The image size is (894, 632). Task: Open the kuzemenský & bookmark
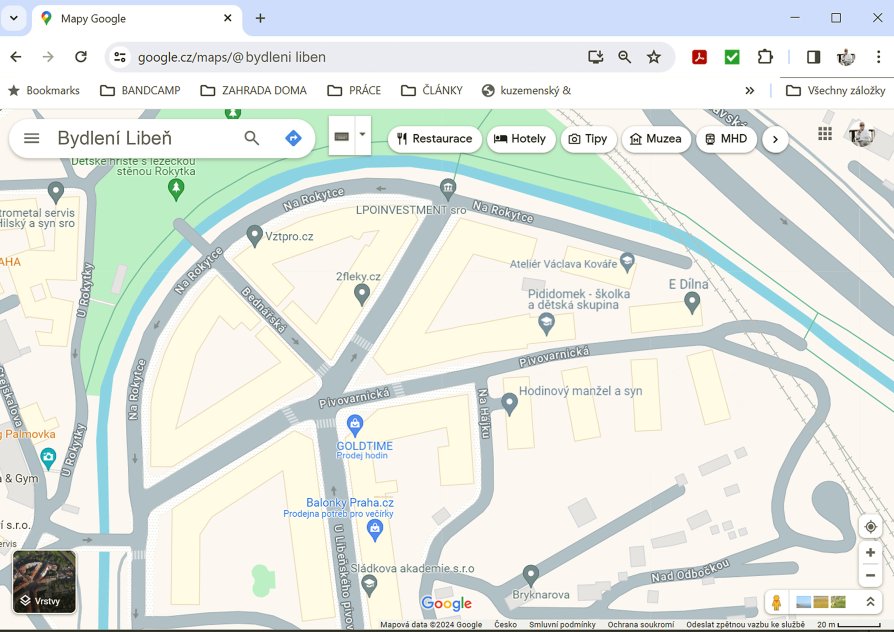point(526,90)
